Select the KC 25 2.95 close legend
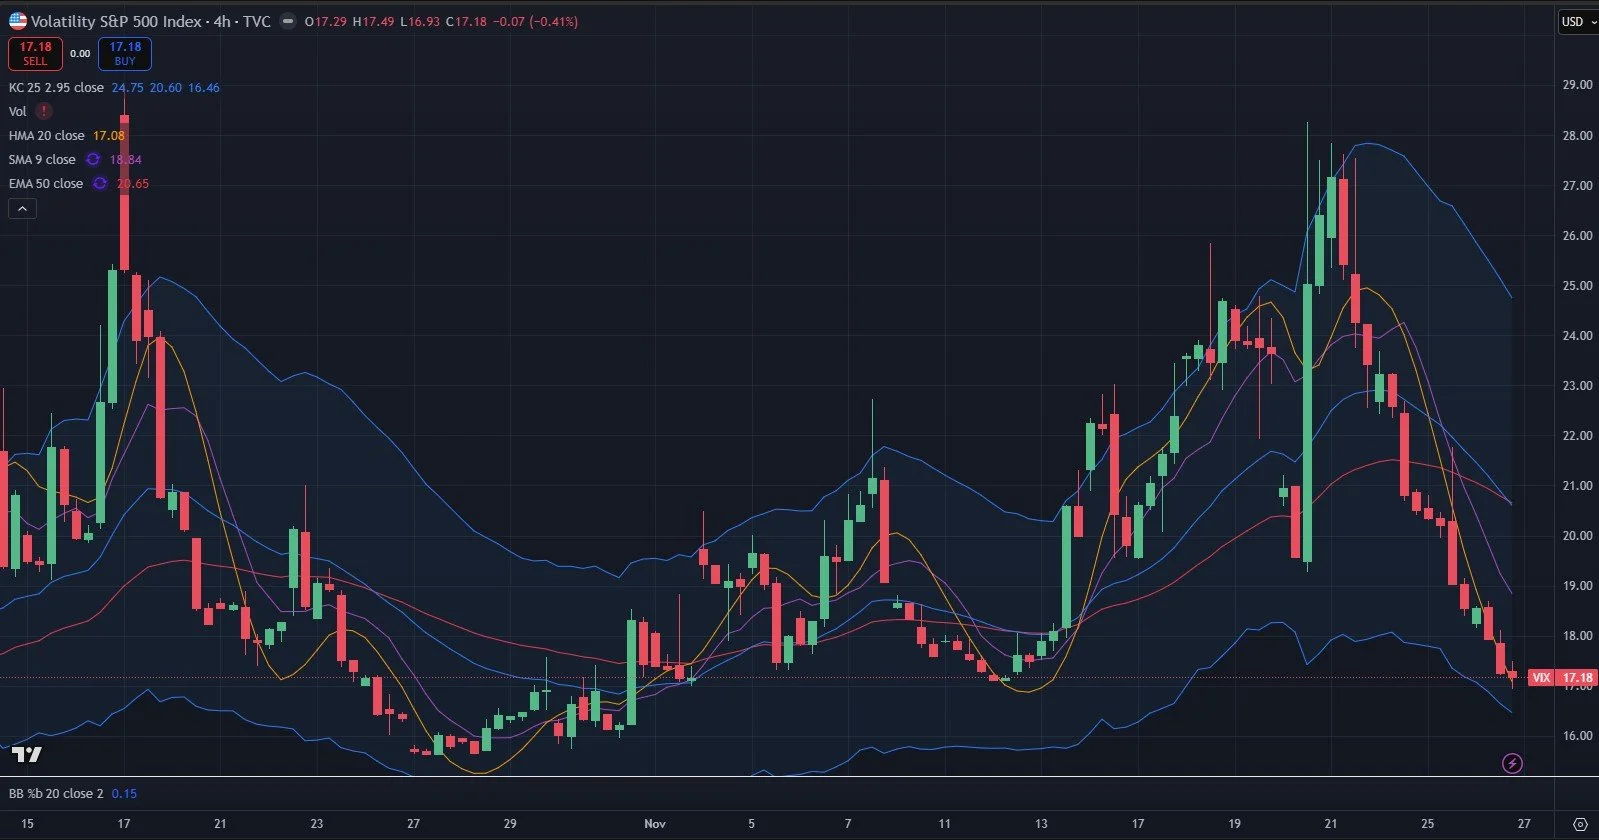This screenshot has height=840, width=1599. [56, 87]
